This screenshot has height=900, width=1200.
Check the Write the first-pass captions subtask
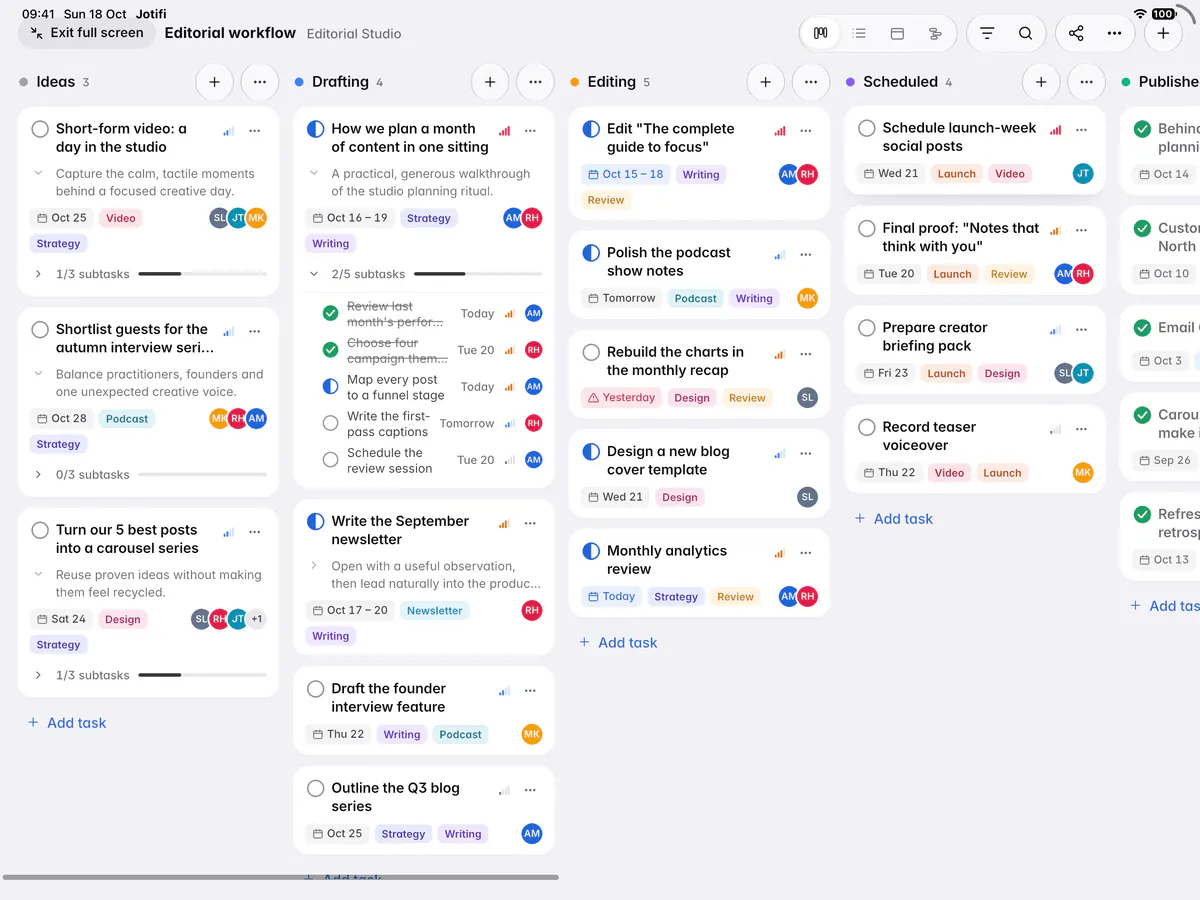point(330,424)
